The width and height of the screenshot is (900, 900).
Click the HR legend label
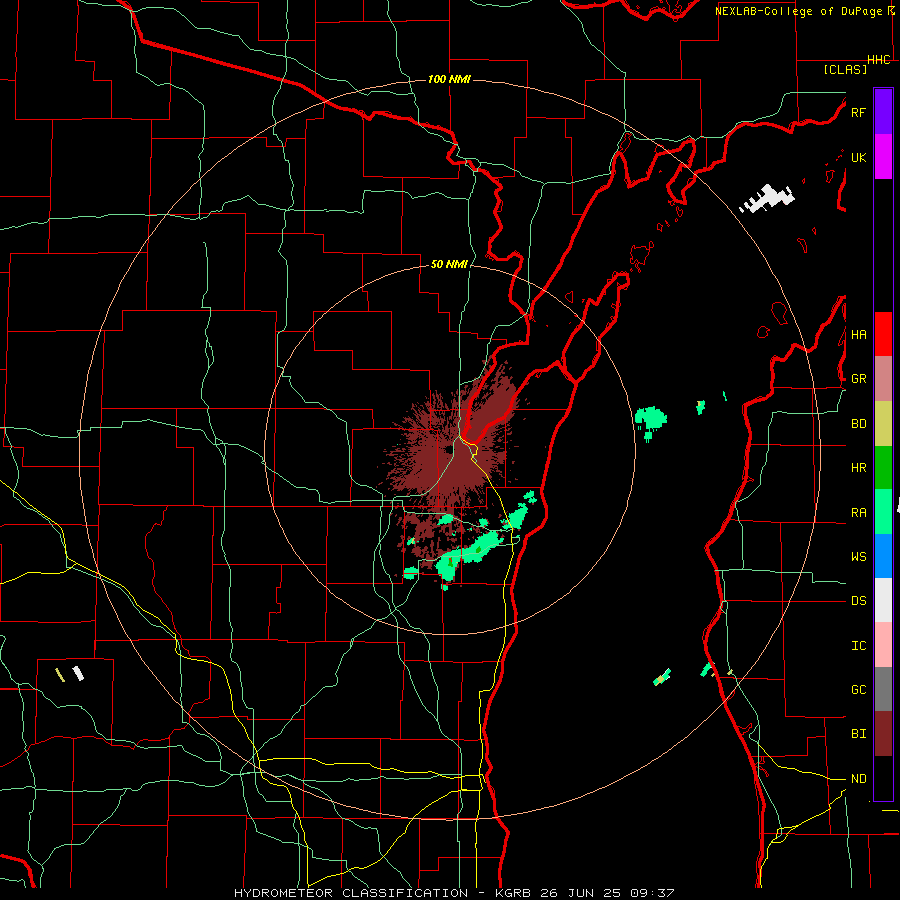click(858, 468)
